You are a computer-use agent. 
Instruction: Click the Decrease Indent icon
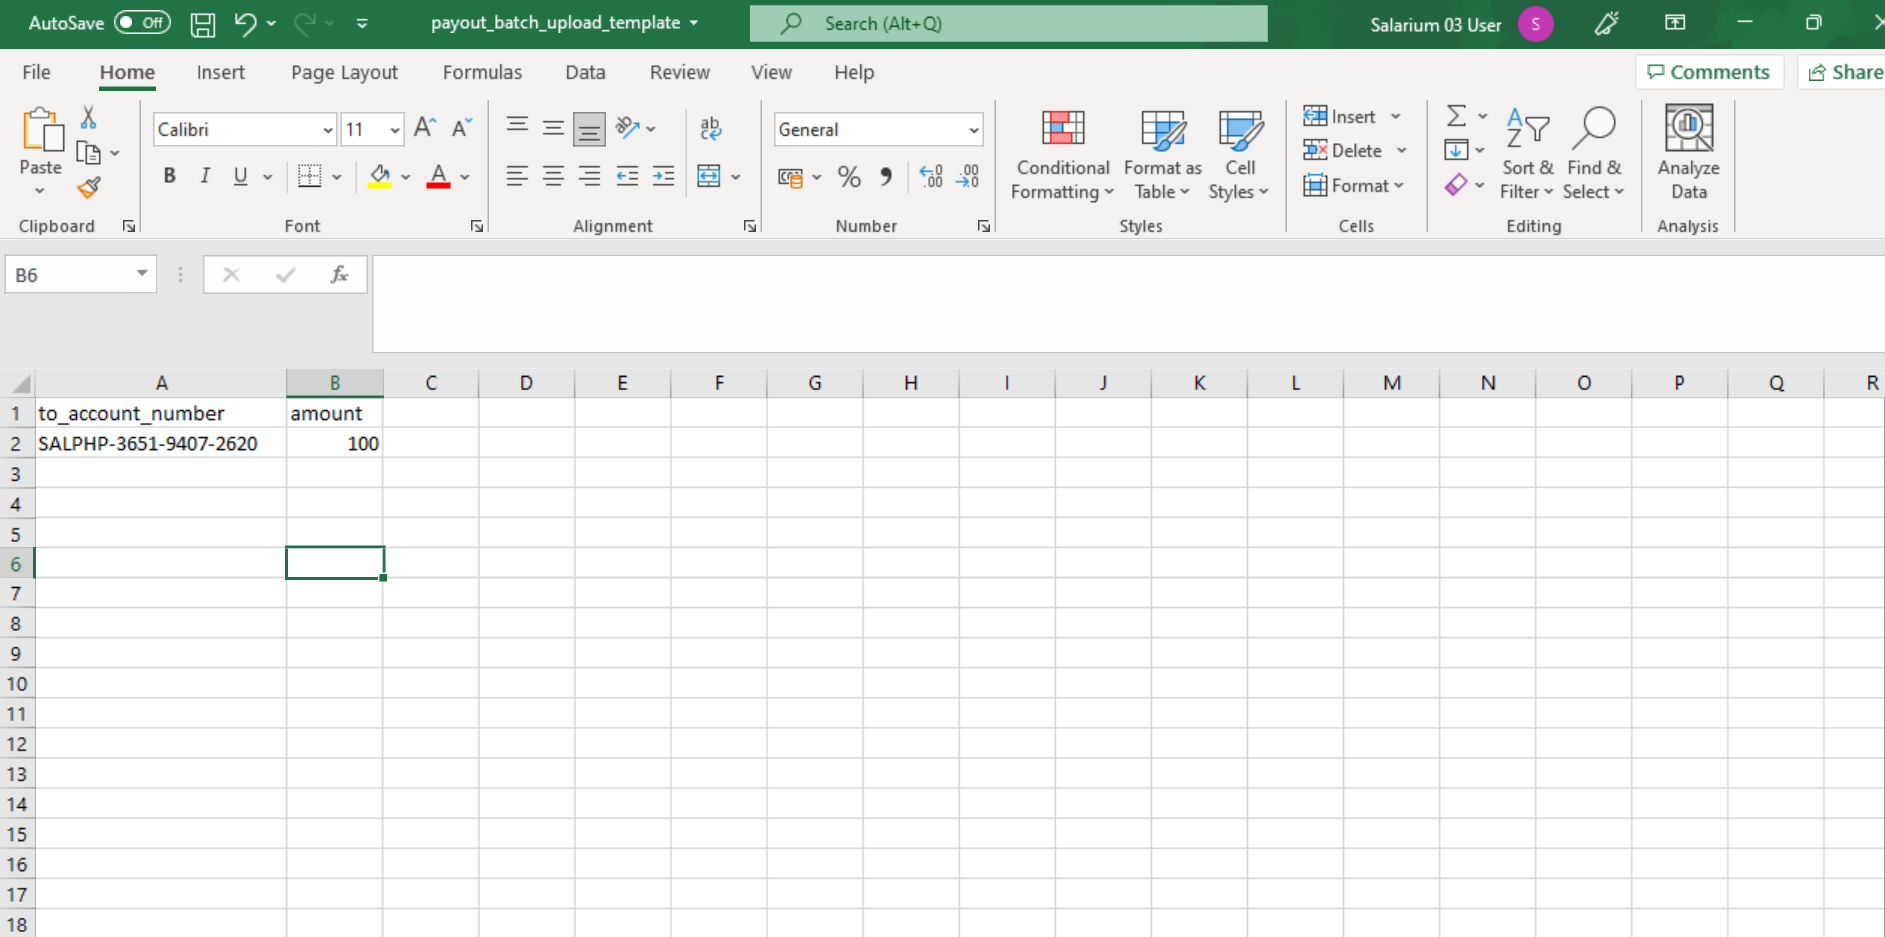coord(627,176)
